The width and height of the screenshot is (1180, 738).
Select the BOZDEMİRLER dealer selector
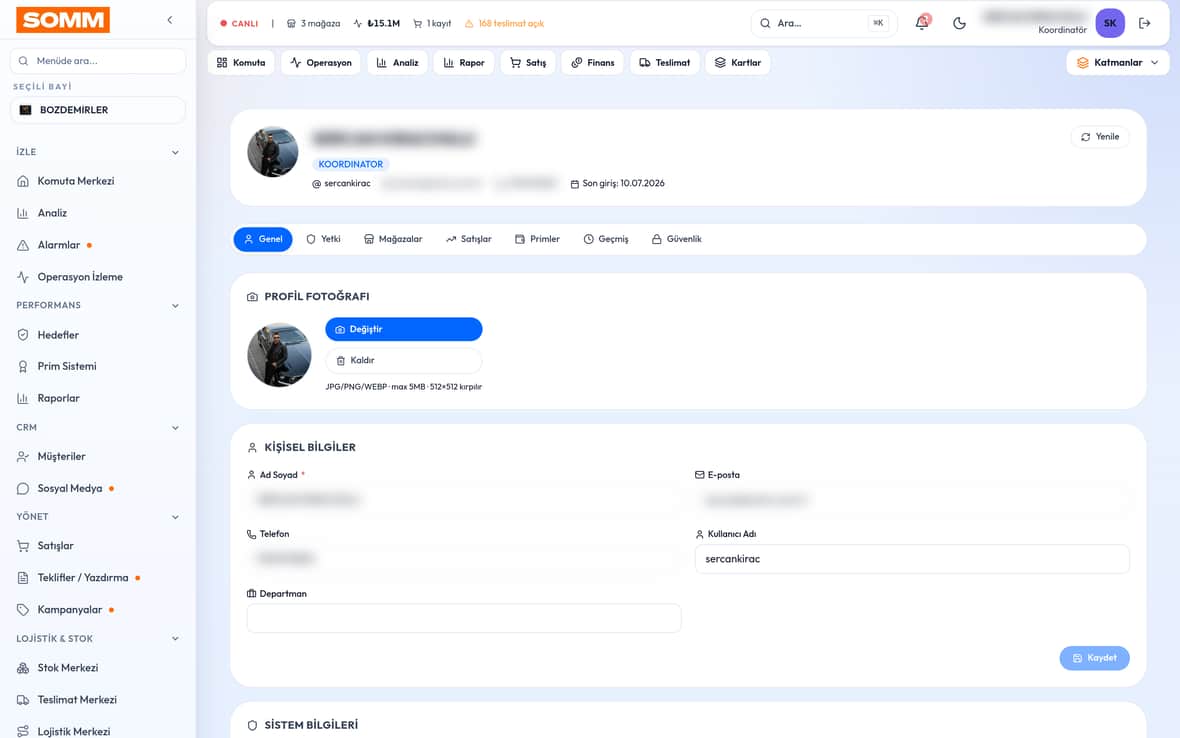click(x=98, y=110)
